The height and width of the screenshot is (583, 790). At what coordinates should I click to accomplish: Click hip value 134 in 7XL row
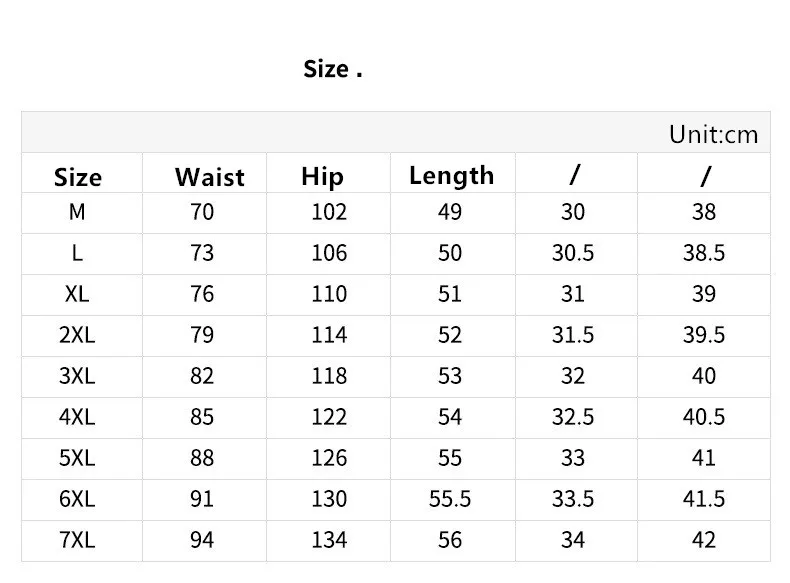[x=329, y=540]
